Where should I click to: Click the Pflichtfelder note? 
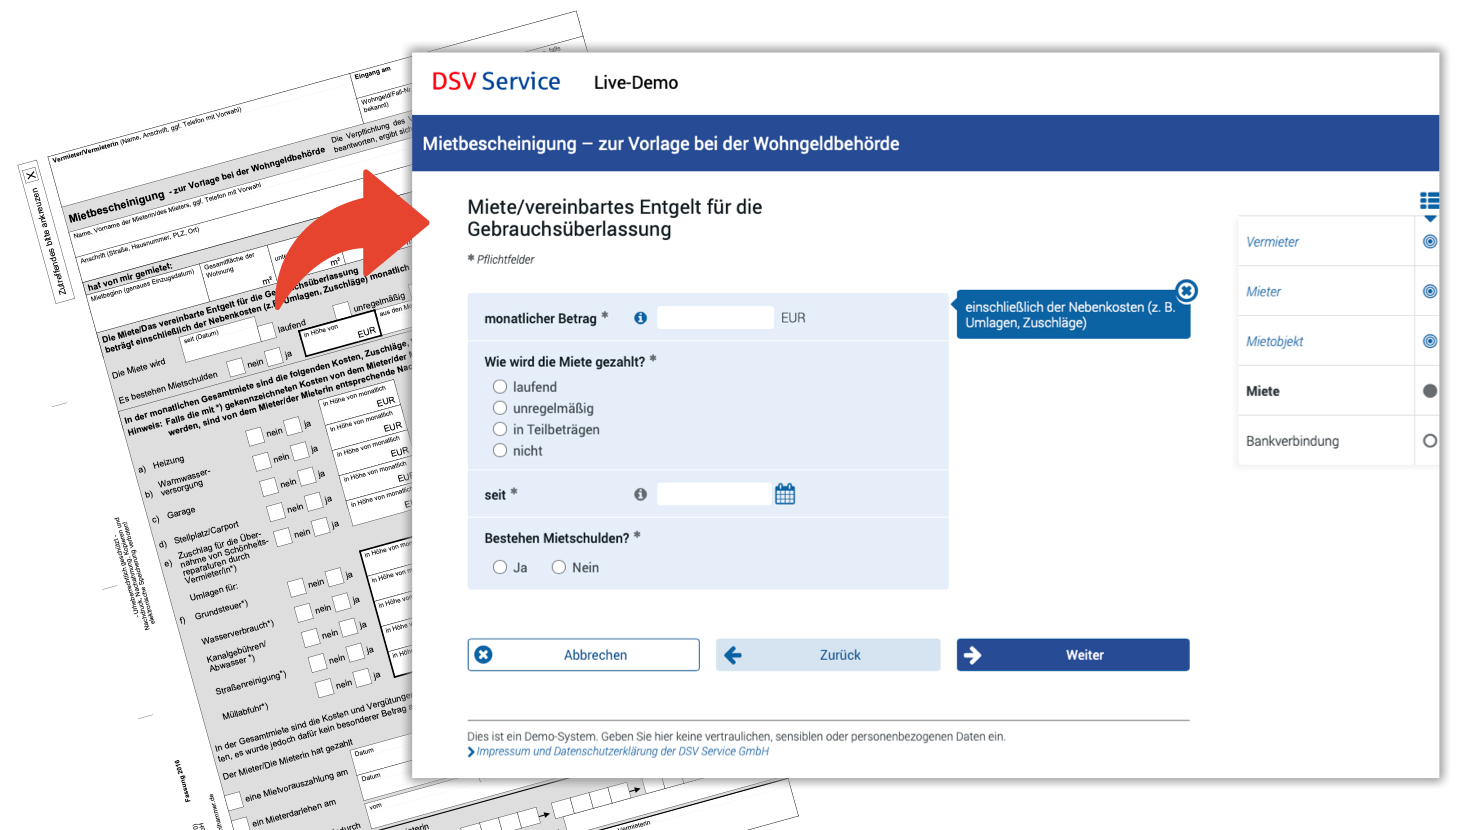point(501,260)
